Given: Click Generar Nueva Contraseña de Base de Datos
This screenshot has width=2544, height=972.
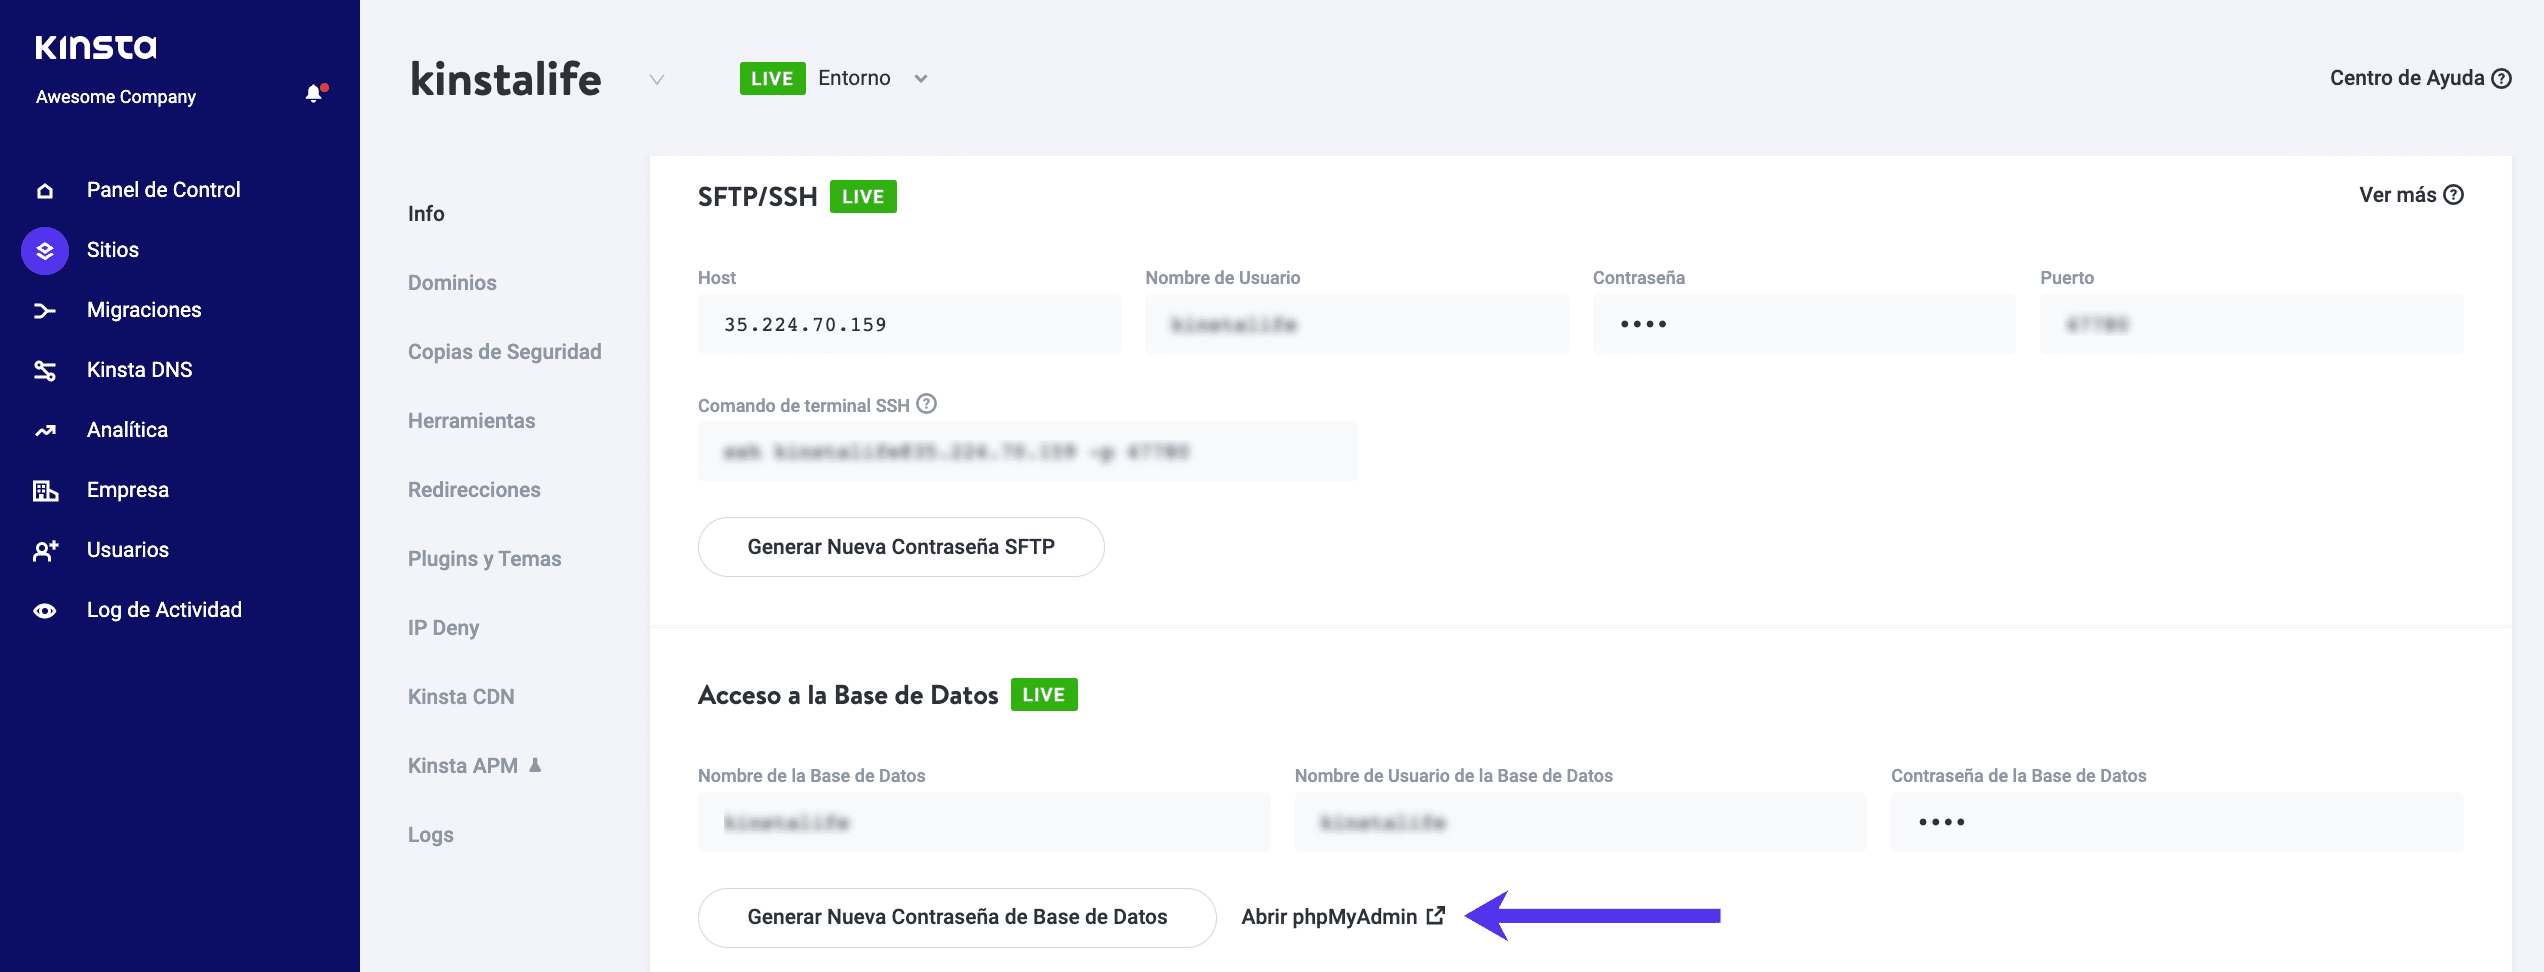Looking at the screenshot, I should pos(956,917).
